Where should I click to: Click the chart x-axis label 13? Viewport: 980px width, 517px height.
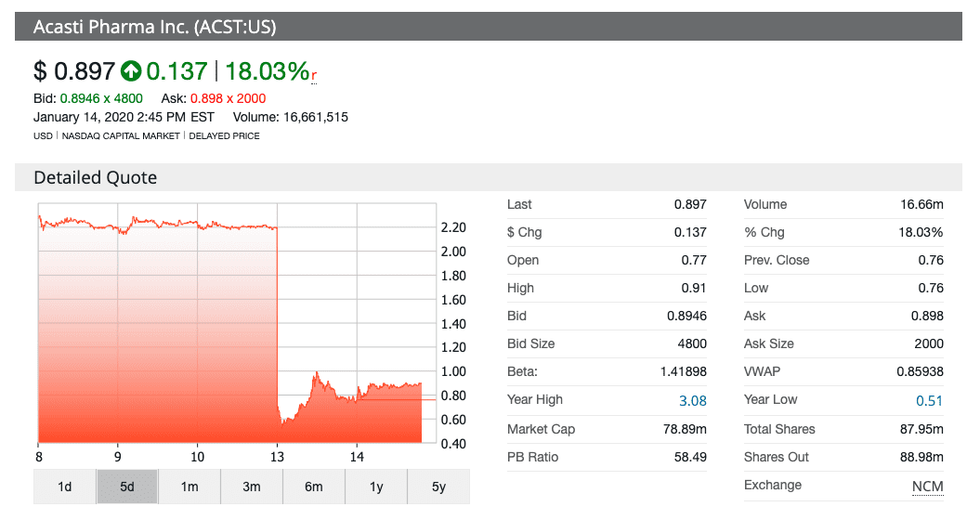[277, 457]
